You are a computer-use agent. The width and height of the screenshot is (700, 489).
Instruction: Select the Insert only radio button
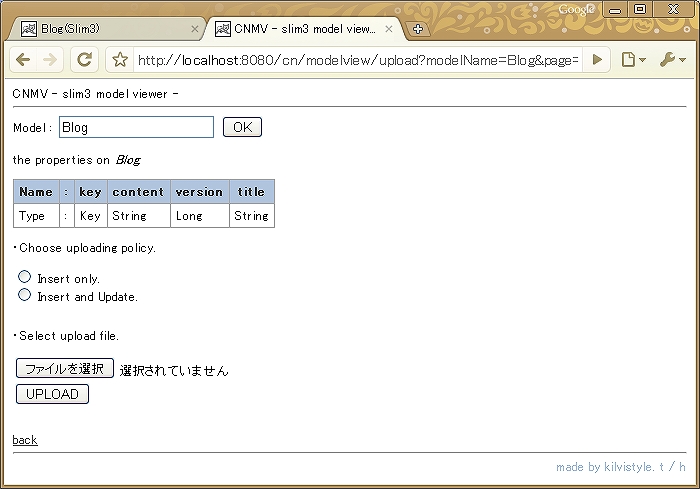coord(25,277)
